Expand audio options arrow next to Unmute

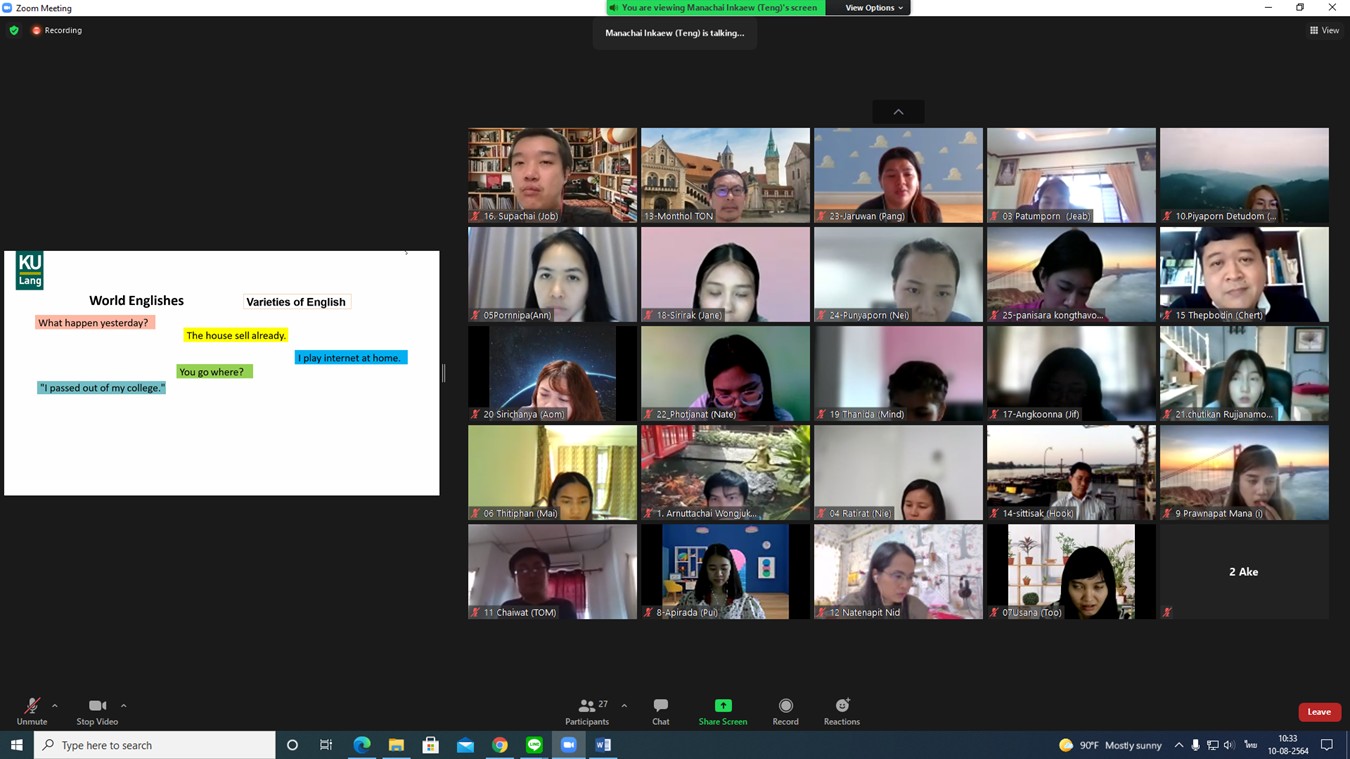pos(55,706)
